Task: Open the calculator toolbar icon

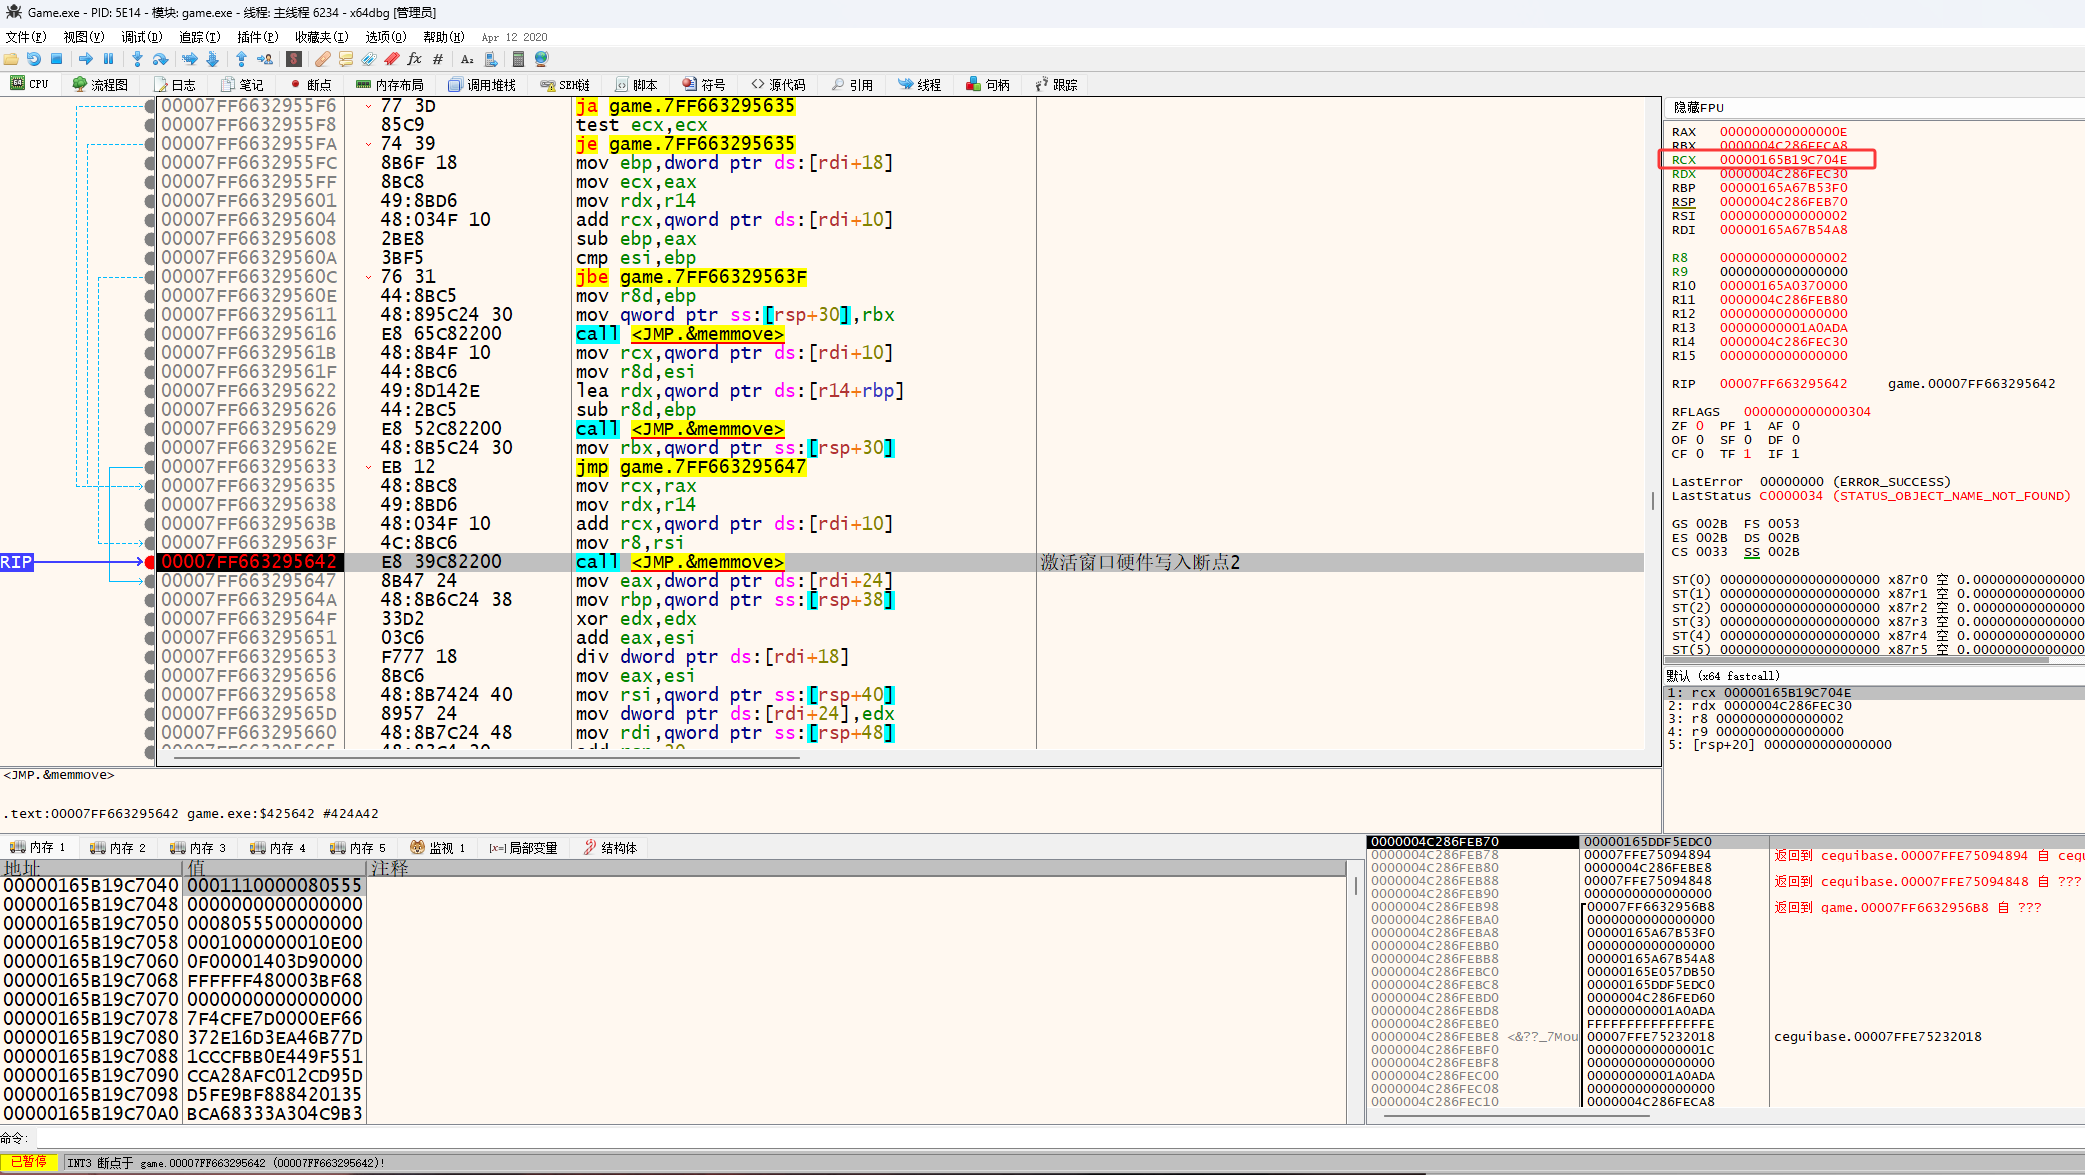Action: pos(518,59)
